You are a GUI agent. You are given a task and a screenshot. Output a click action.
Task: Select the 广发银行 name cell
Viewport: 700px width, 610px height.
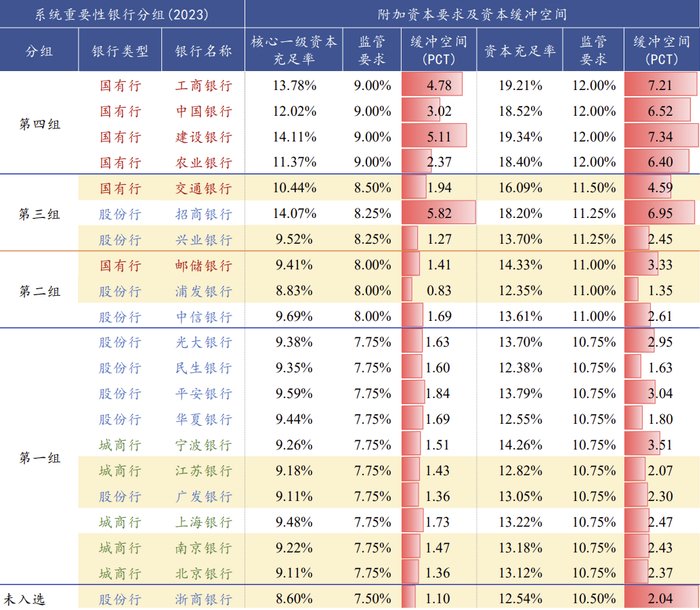tap(204, 496)
